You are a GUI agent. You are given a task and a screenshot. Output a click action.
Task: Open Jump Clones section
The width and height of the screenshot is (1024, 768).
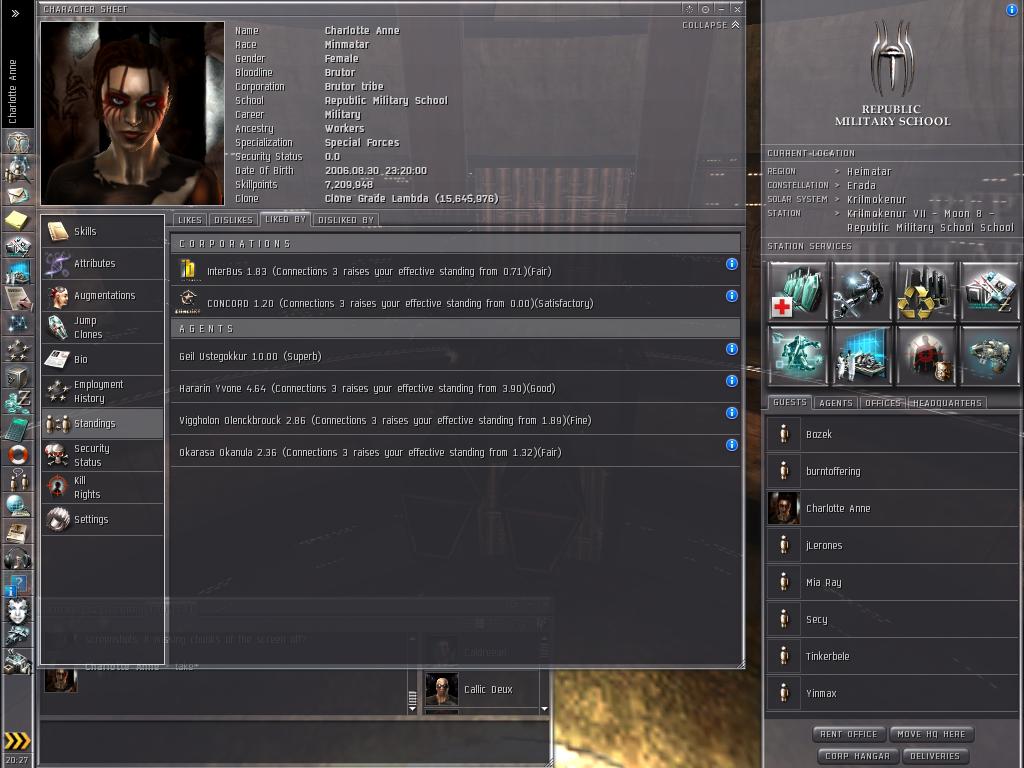coord(103,327)
